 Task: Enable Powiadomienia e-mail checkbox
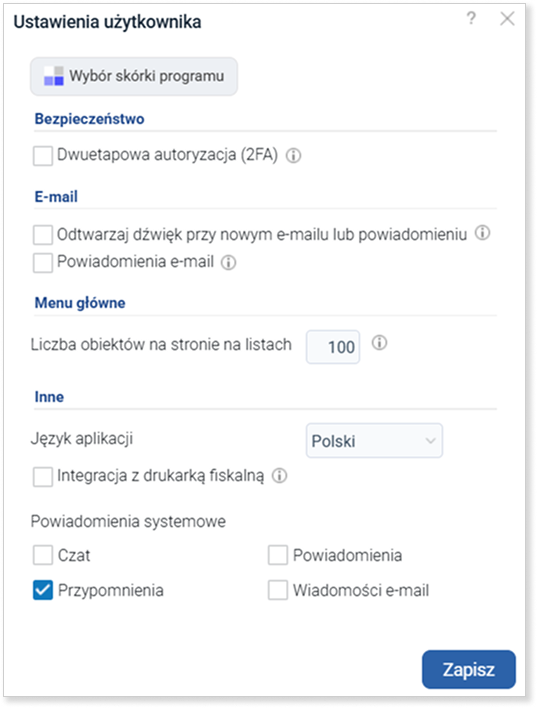coord(43,263)
